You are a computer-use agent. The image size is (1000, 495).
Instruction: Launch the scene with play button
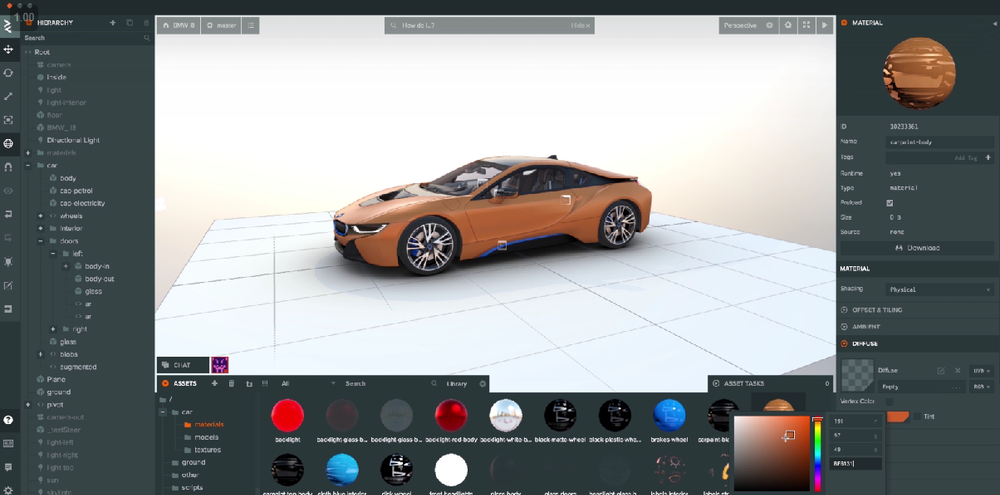click(x=825, y=26)
